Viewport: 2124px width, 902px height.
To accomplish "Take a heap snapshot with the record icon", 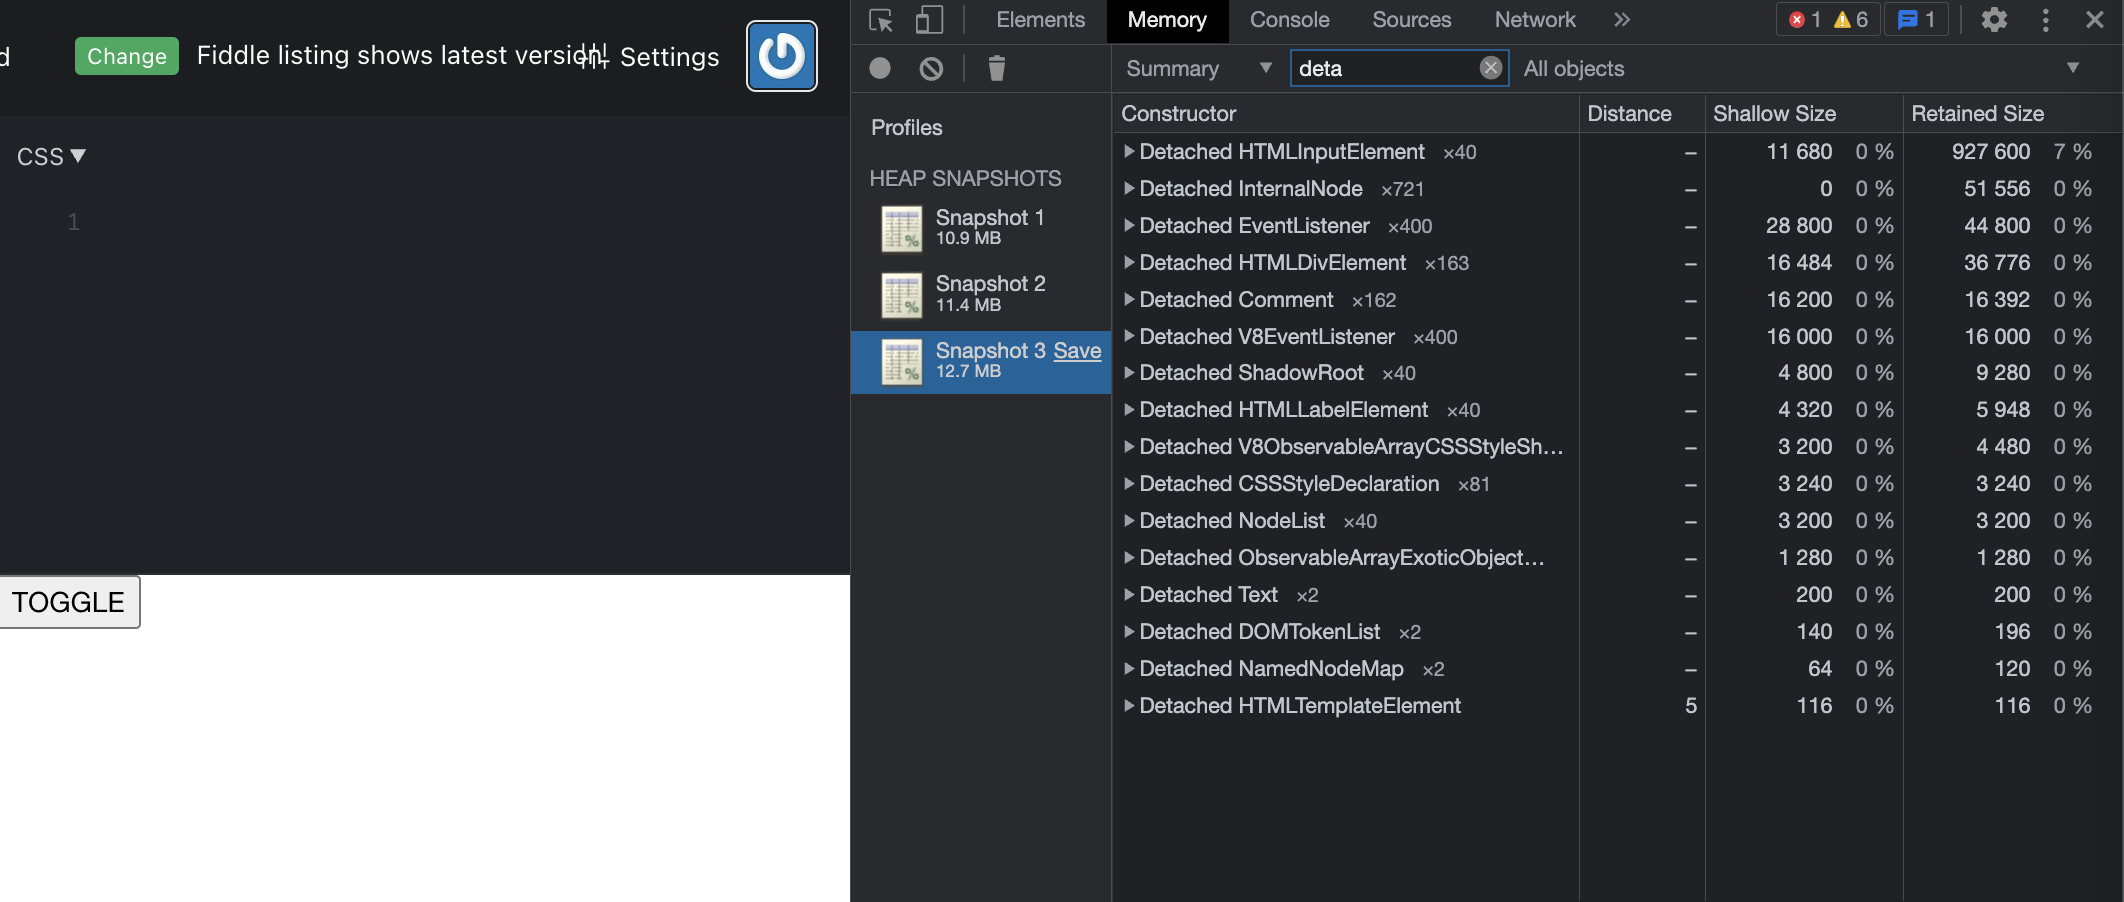I will pos(879,68).
